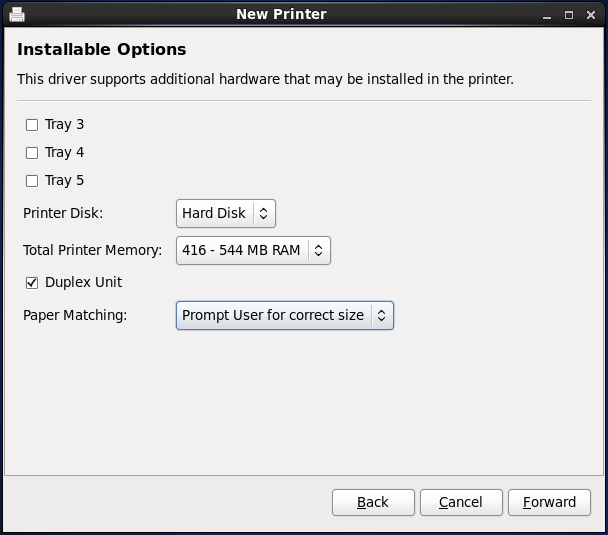Check the Tray 4 option
Viewport: 608px width, 535px height.
(32, 153)
